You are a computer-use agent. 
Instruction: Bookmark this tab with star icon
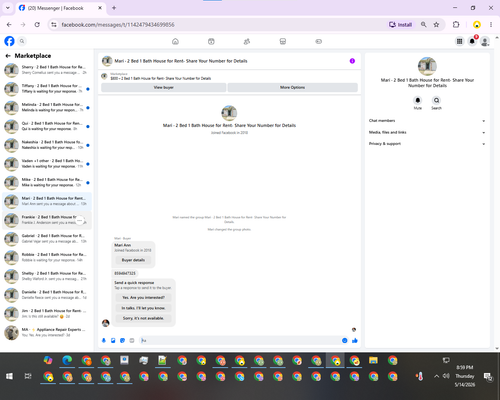pos(436,25)
